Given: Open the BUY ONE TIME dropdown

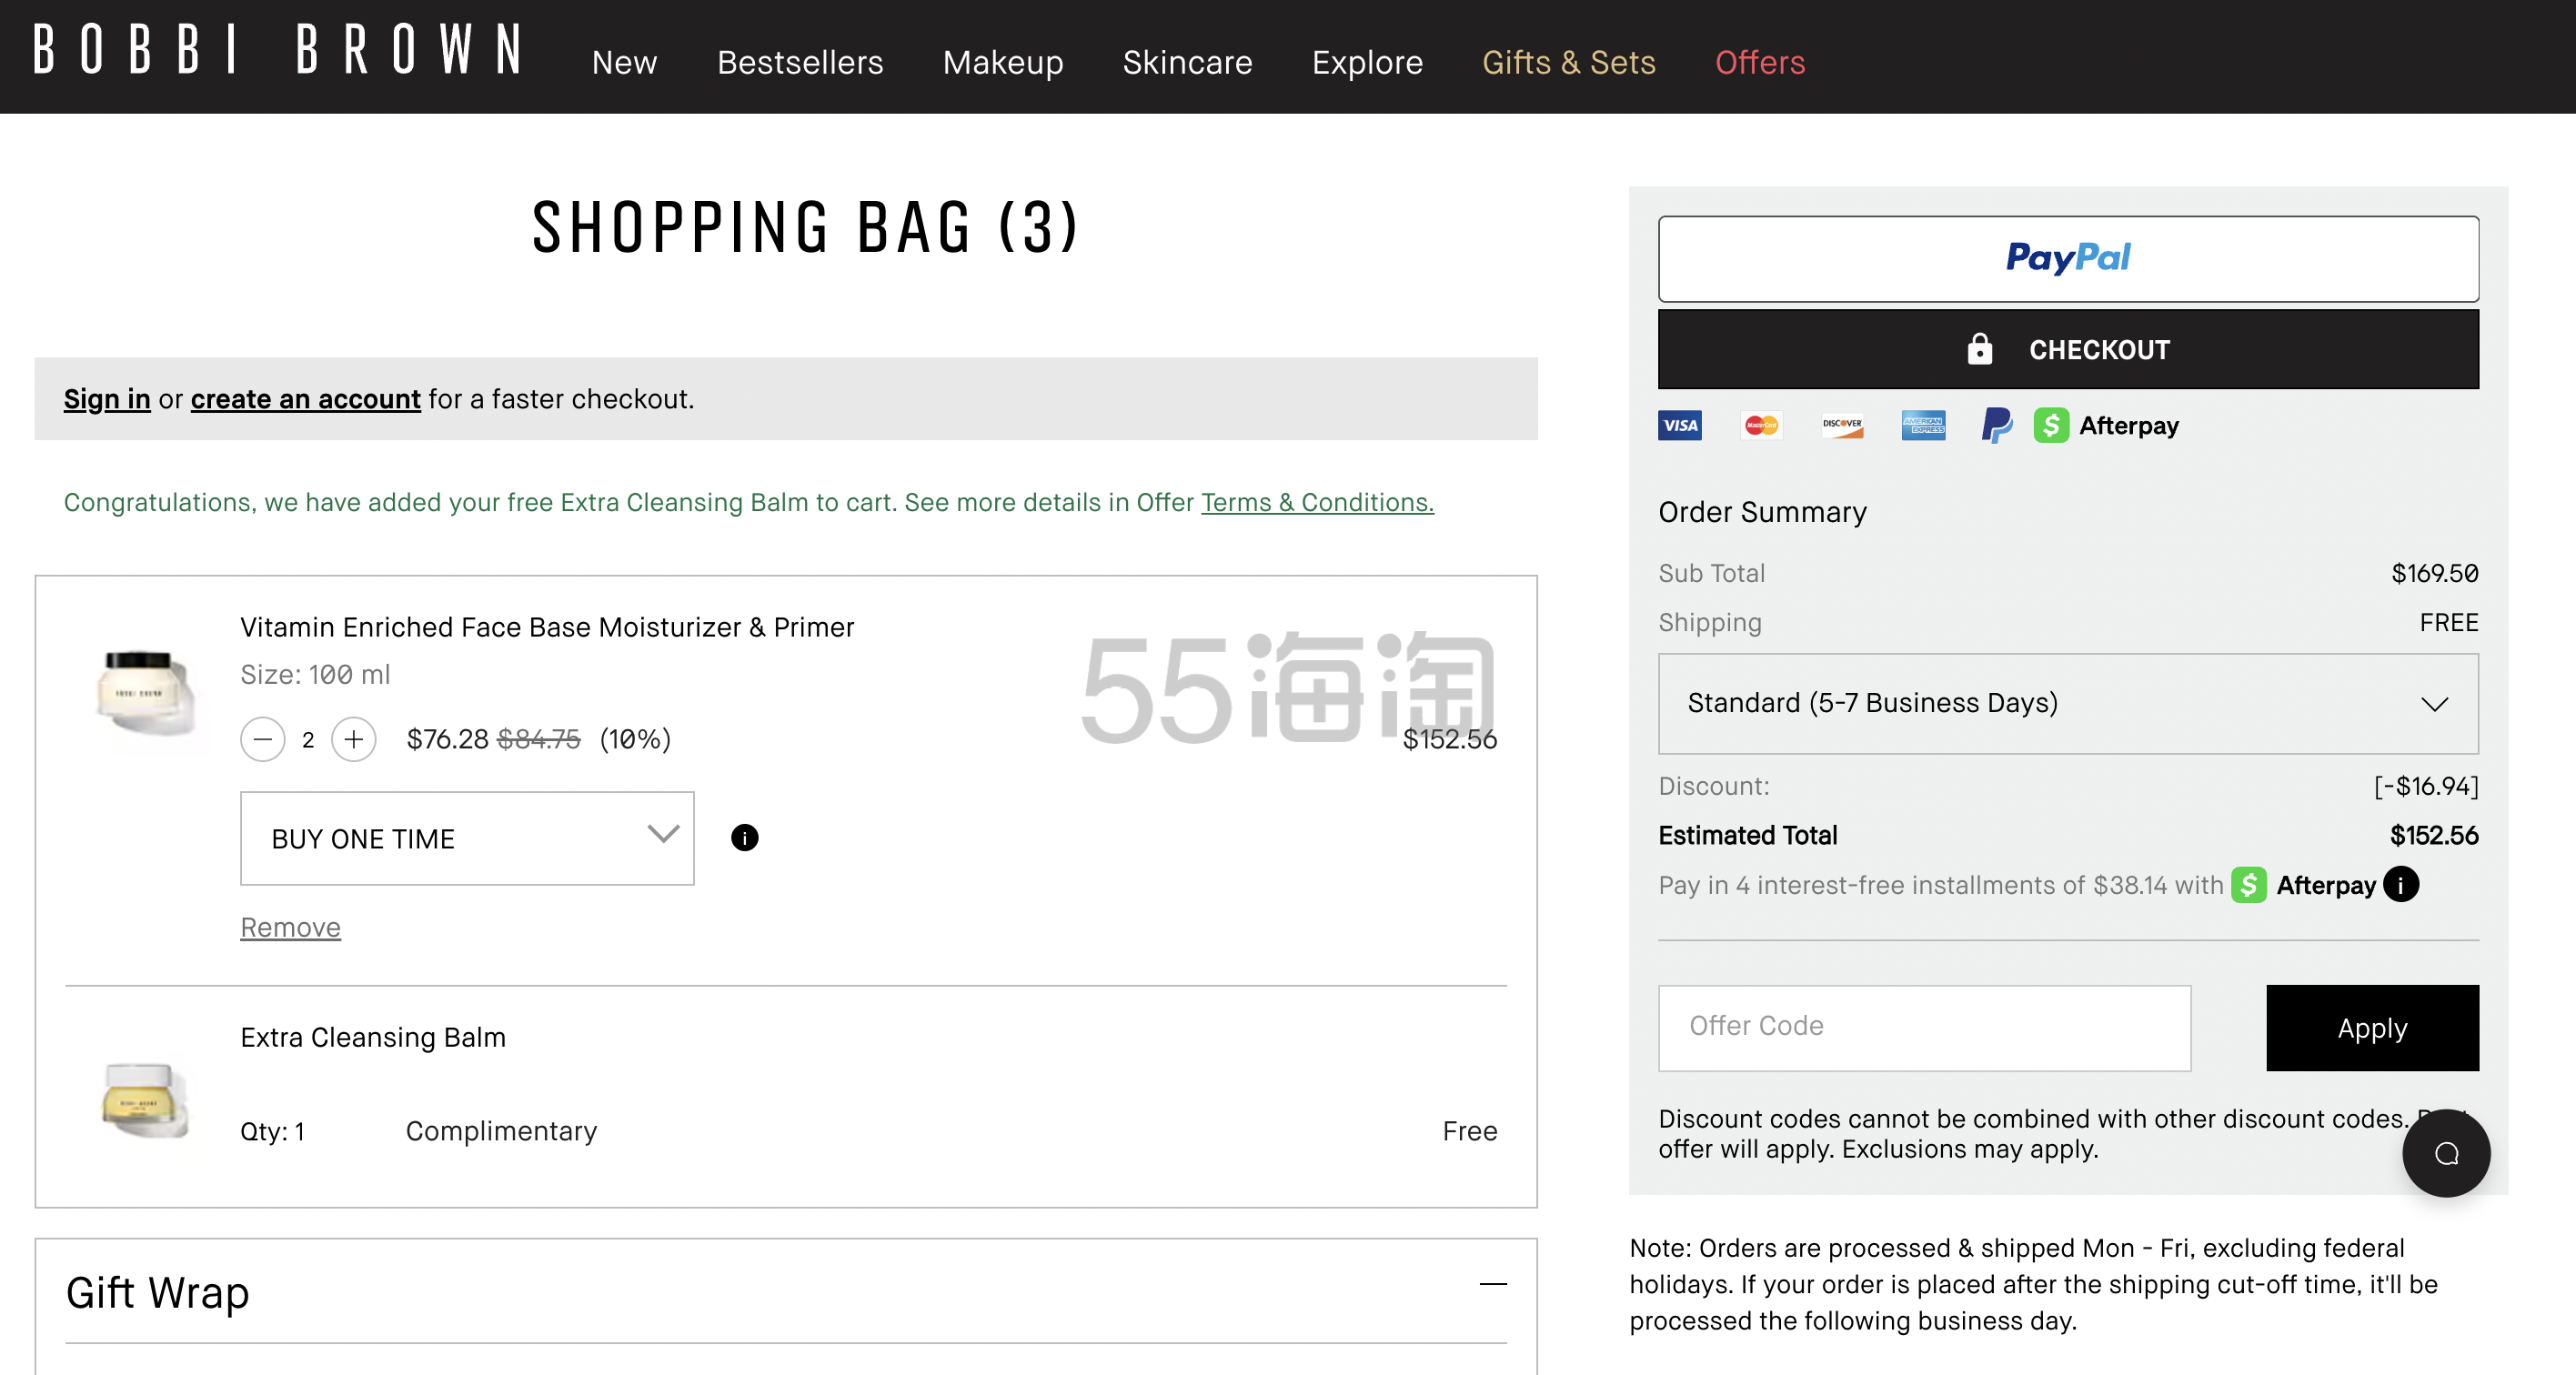Looking at the screenshot, I should 467,838.
